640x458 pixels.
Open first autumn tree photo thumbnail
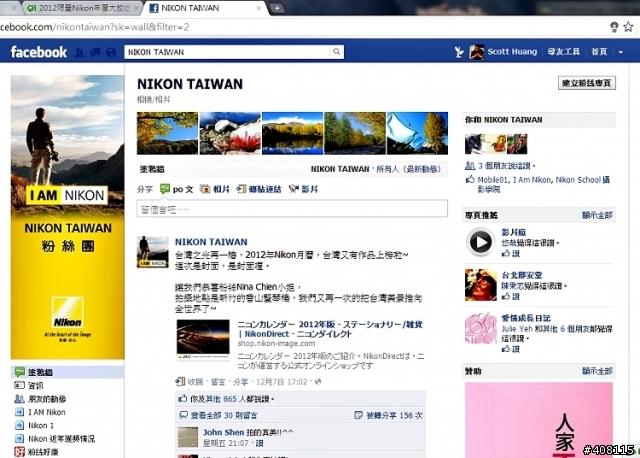pos(167,133)
